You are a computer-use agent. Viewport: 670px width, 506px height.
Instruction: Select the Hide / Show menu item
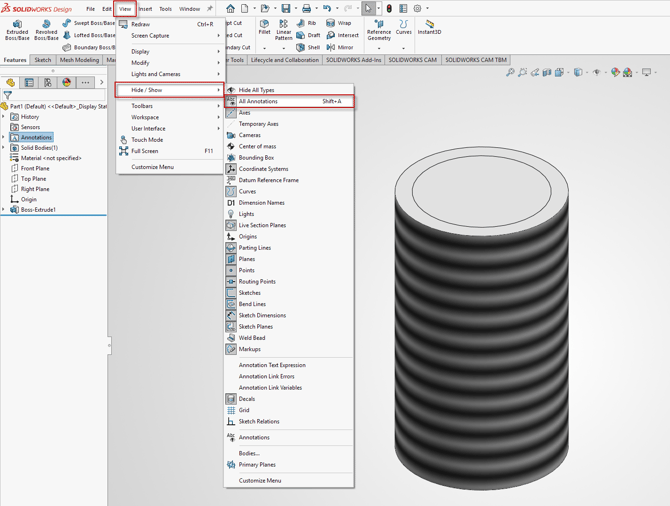pyautogui.click(x=170, y=90)
